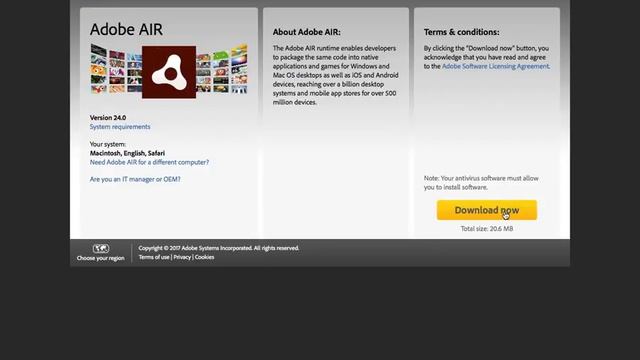Screen dimensions: 640x360
Task: Click Need Adobe AIR for a different computer
Action: [149, 162]
